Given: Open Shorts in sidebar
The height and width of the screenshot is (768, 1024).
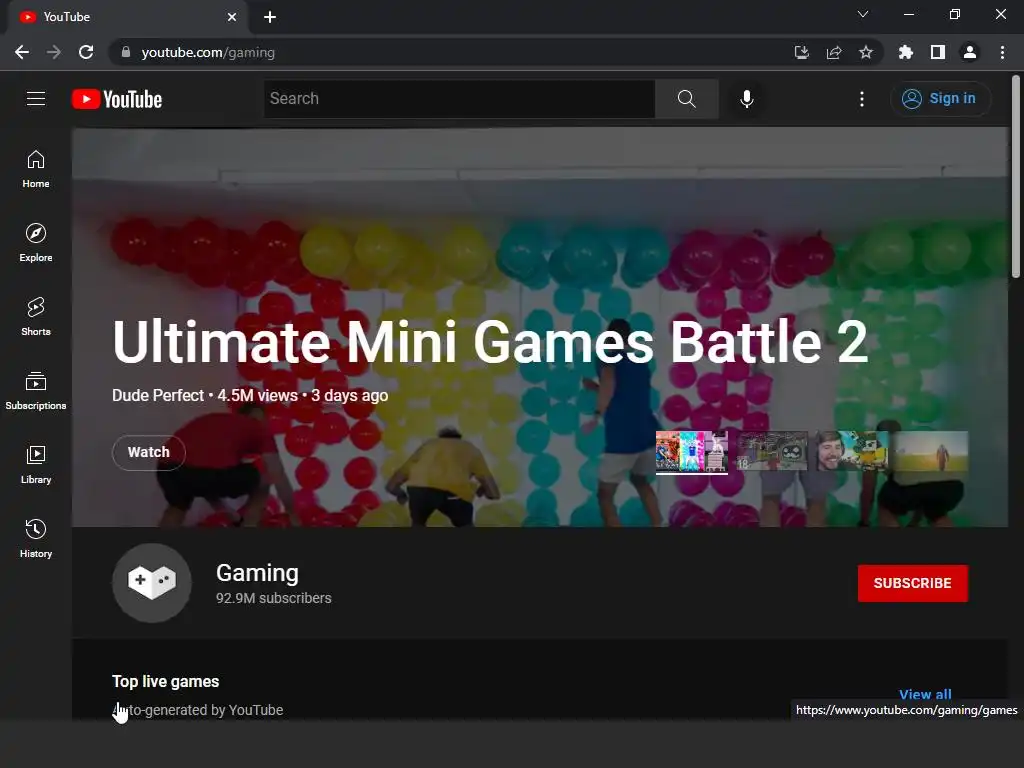Looking at the screenshot, I should click(36, 317).
